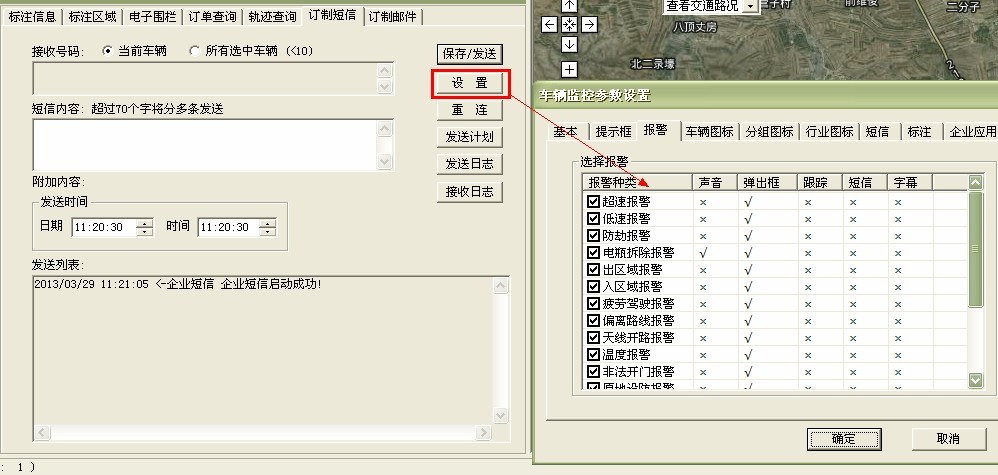Pan the map left with arrow icon
This screenshot has width=998, height=475.
point(549,24)
